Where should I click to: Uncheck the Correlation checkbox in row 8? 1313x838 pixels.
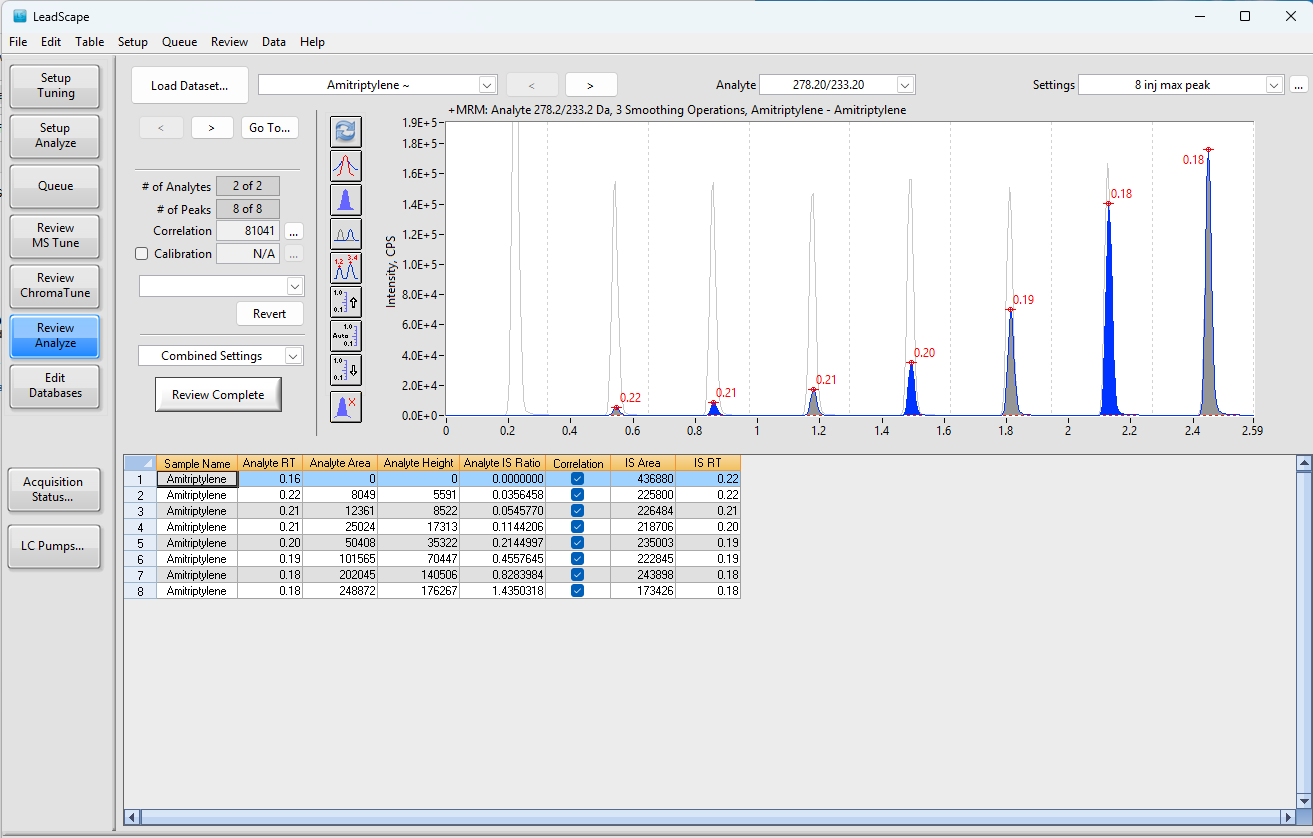tap(578, 591)
